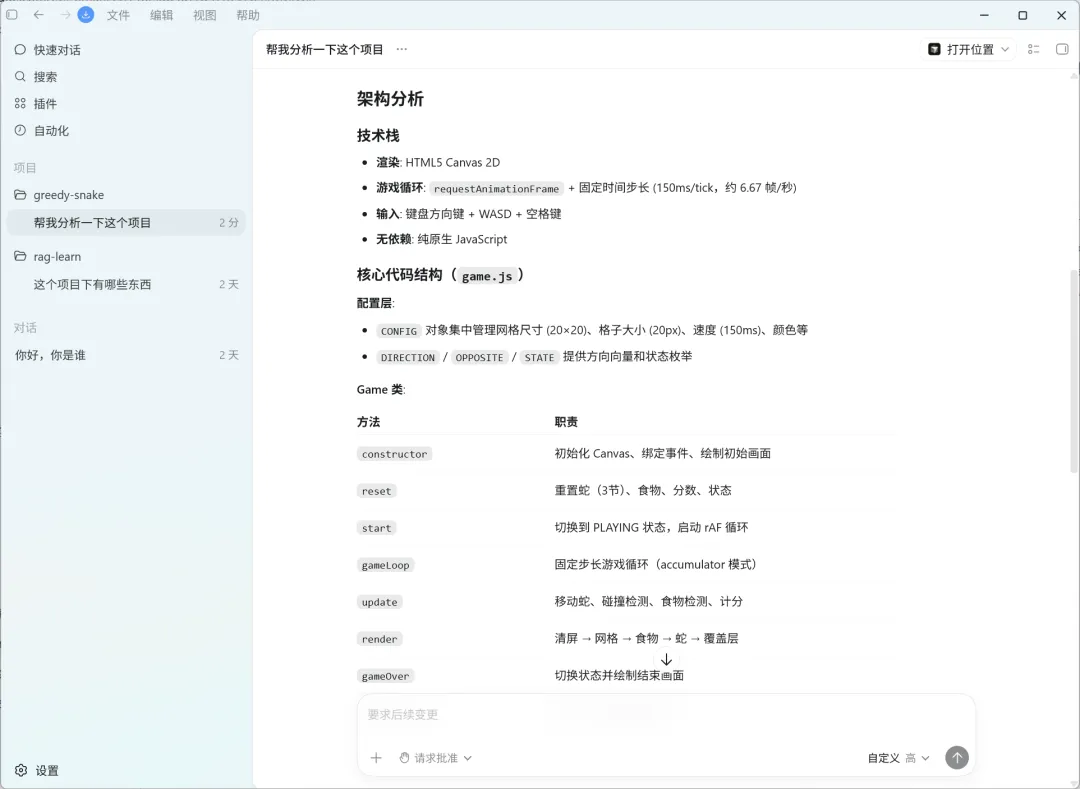Viewport: 1080px width, 789px height.
Task: Click the 技术栈 heading
Action: click(378, 135)
